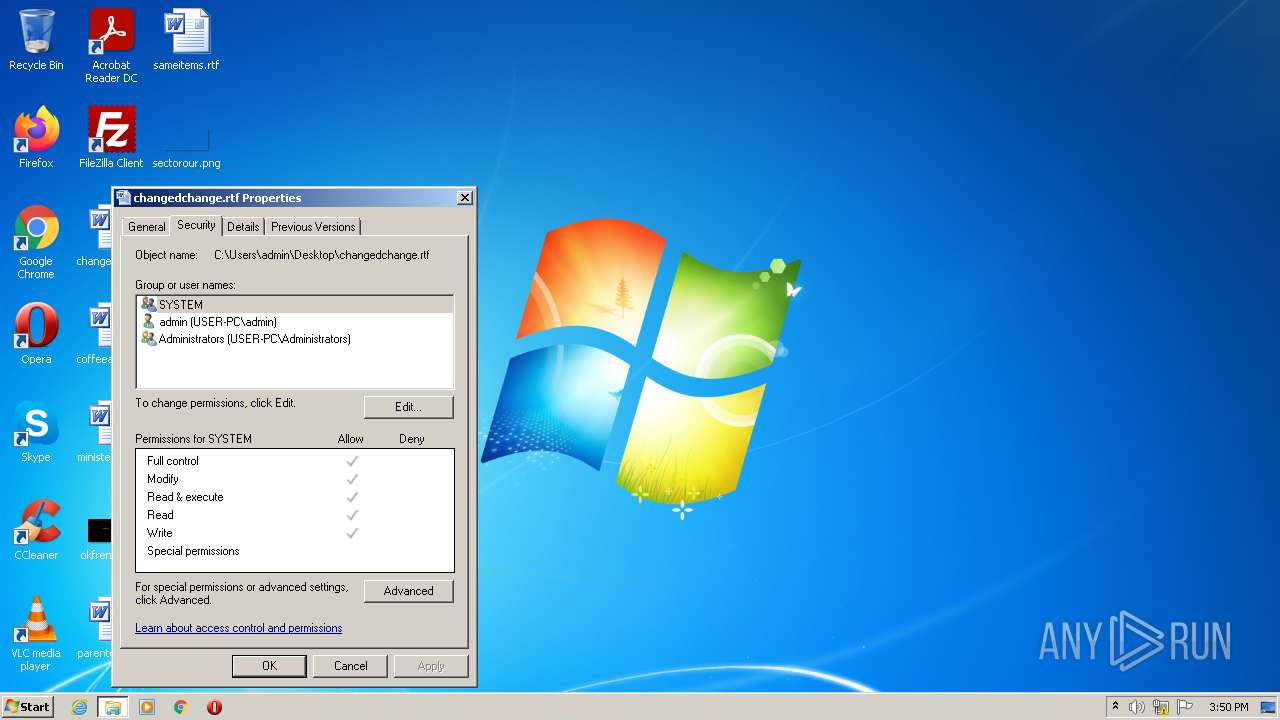This screenshot has height=720, width=1280.
Task: Show hidden tray icons arrow
Action: [1115, 707]
